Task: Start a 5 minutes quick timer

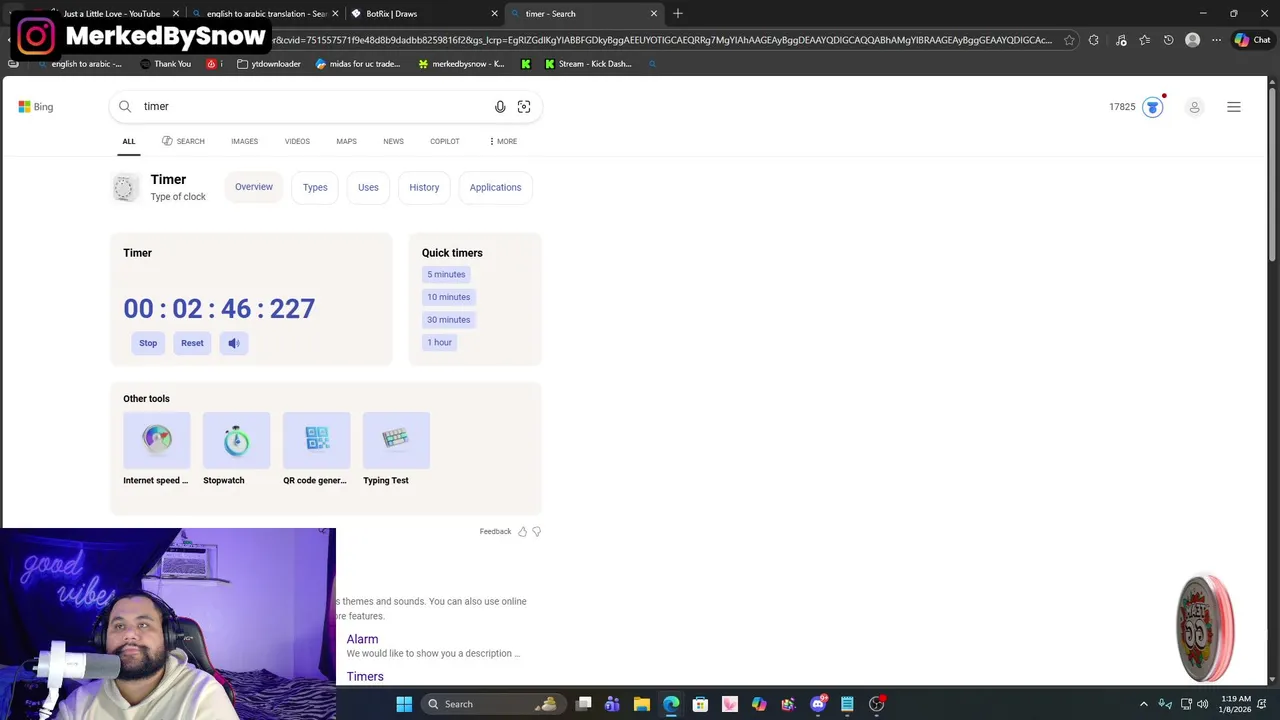Action: point(446,274)
